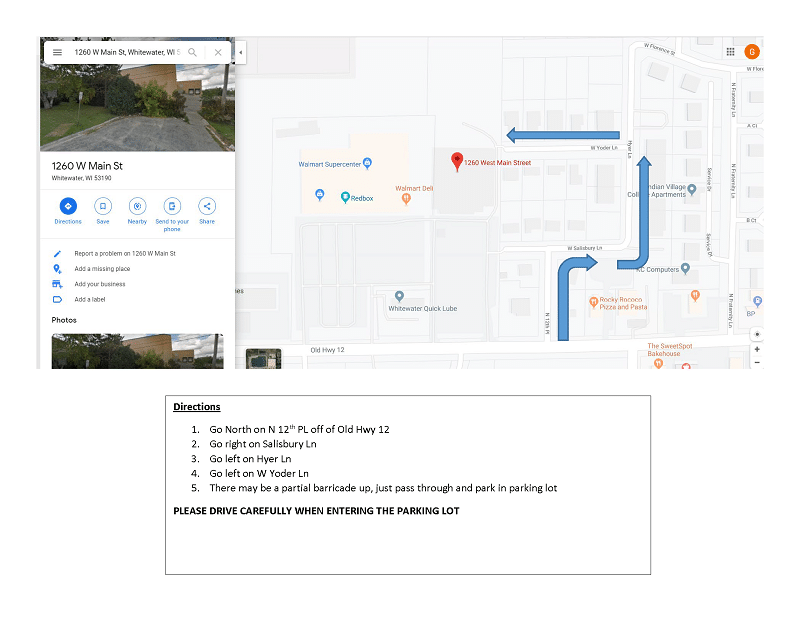This screenshot has width=800, height=618.
Task: Click Report a problem on 1260 W Main St
Action: coord(125,254)
